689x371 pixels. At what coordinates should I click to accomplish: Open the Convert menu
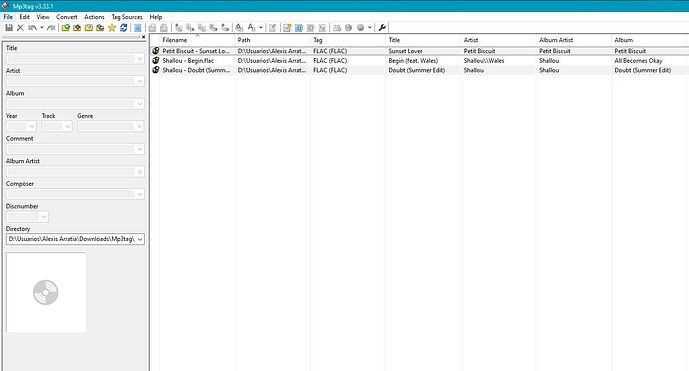click(67, 17)
